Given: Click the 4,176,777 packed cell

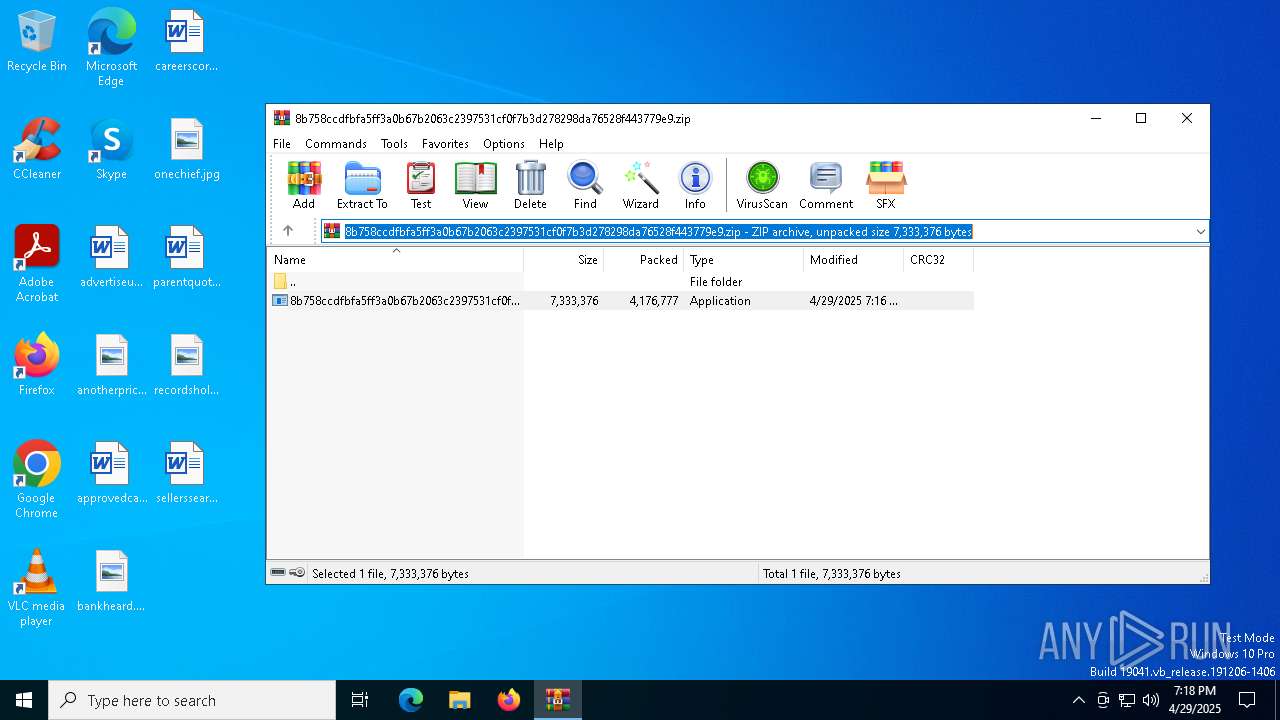Looking at the screenshot, I should (654, 300).
